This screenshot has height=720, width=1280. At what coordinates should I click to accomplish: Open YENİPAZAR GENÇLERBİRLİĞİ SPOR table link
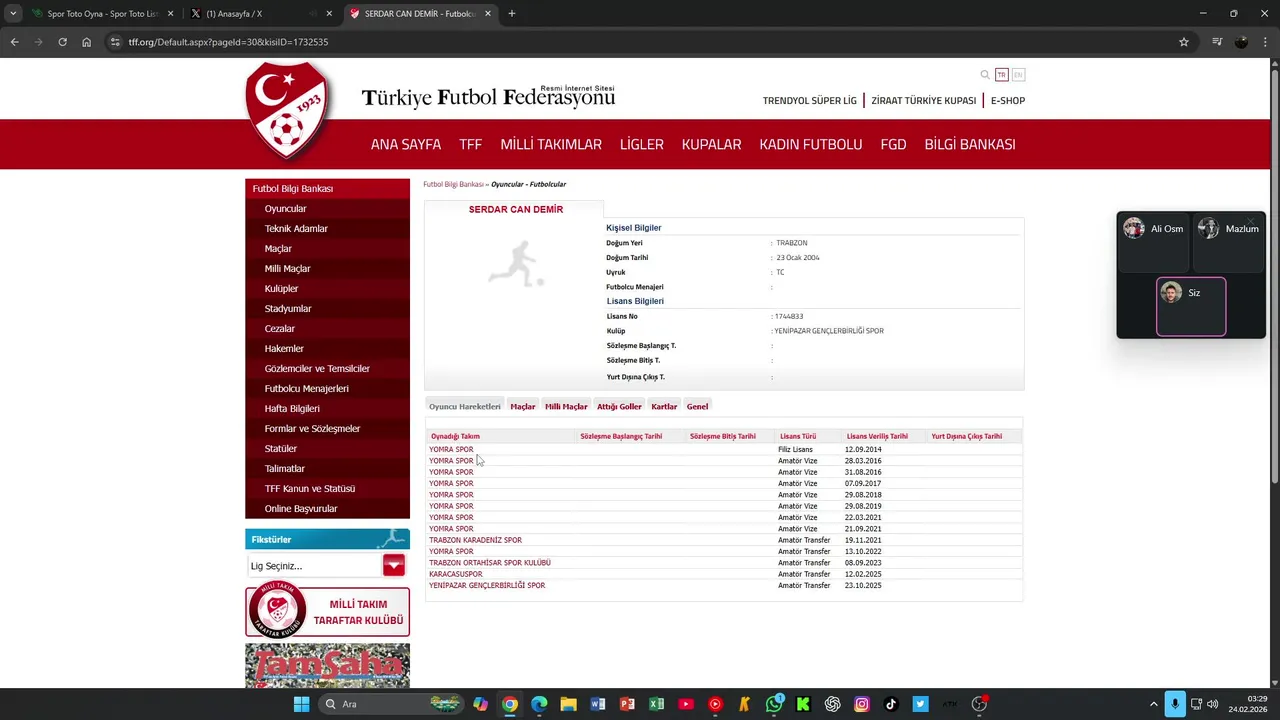[x=487, y=586]
